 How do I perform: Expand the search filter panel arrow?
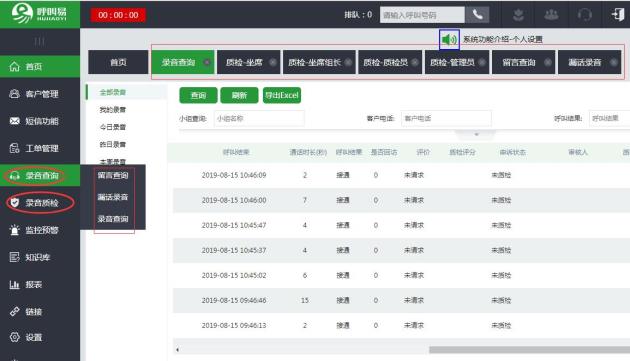point(477,134)
